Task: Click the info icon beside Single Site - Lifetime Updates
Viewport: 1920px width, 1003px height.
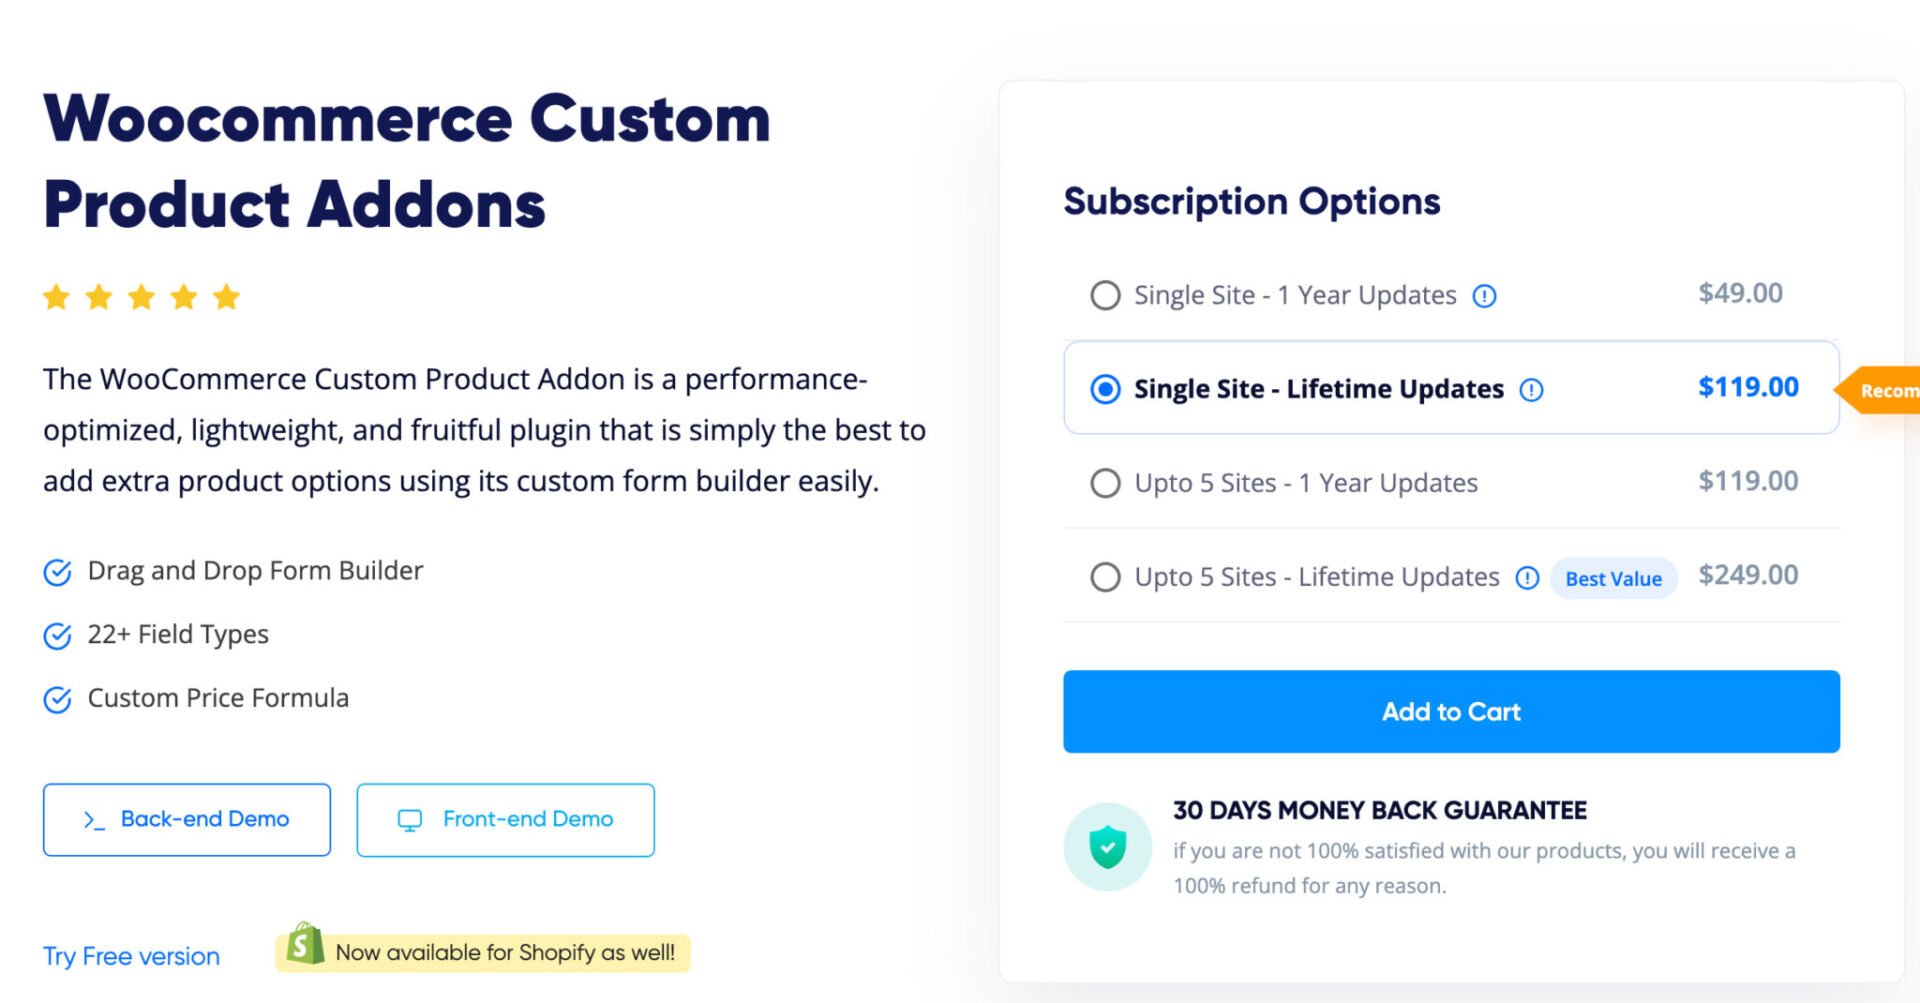Action: (1531, 390)
